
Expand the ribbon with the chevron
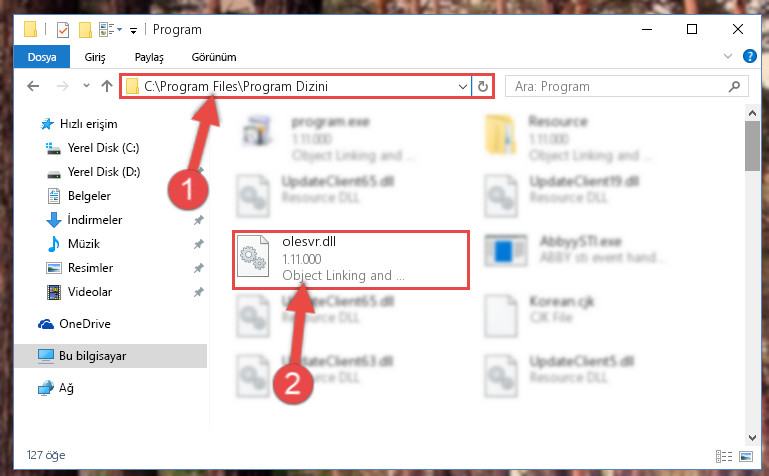click(728, 56)
